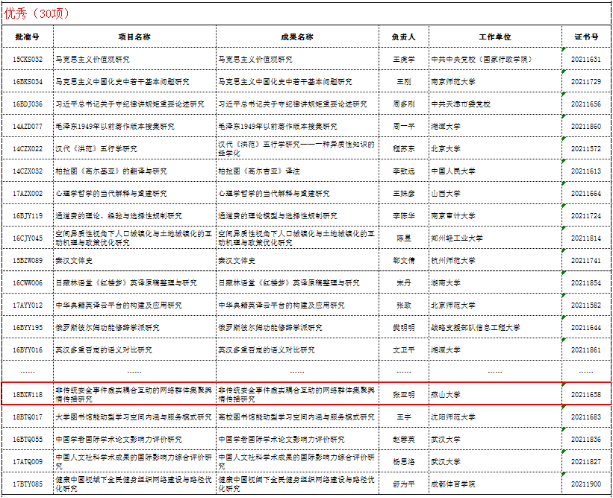Image resolution: width=613 pixels, height=498 pixels.
Task: Click approval number cell 14AZD077
Action: point(27,126)
